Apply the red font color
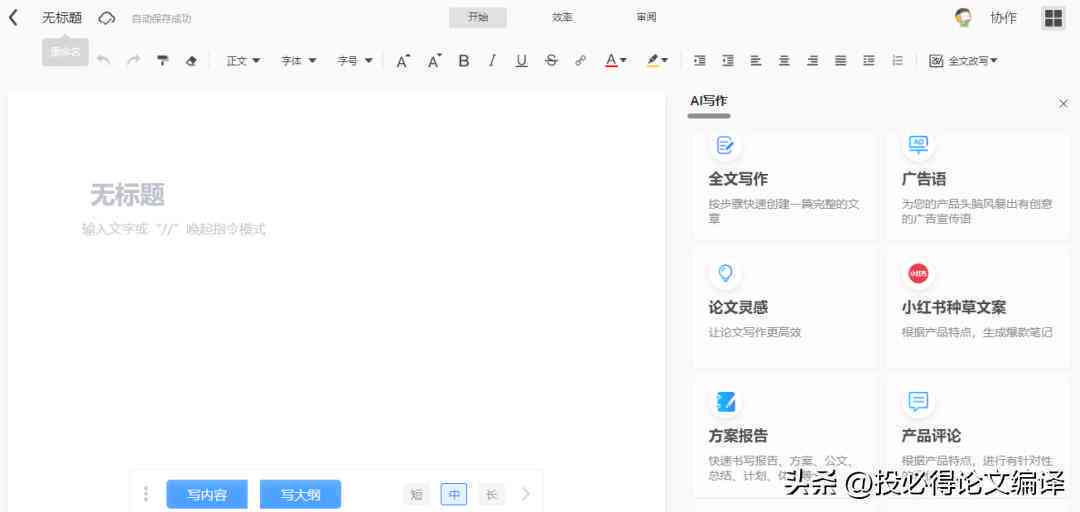The image size is (1080, 512). tap(611, 61)
